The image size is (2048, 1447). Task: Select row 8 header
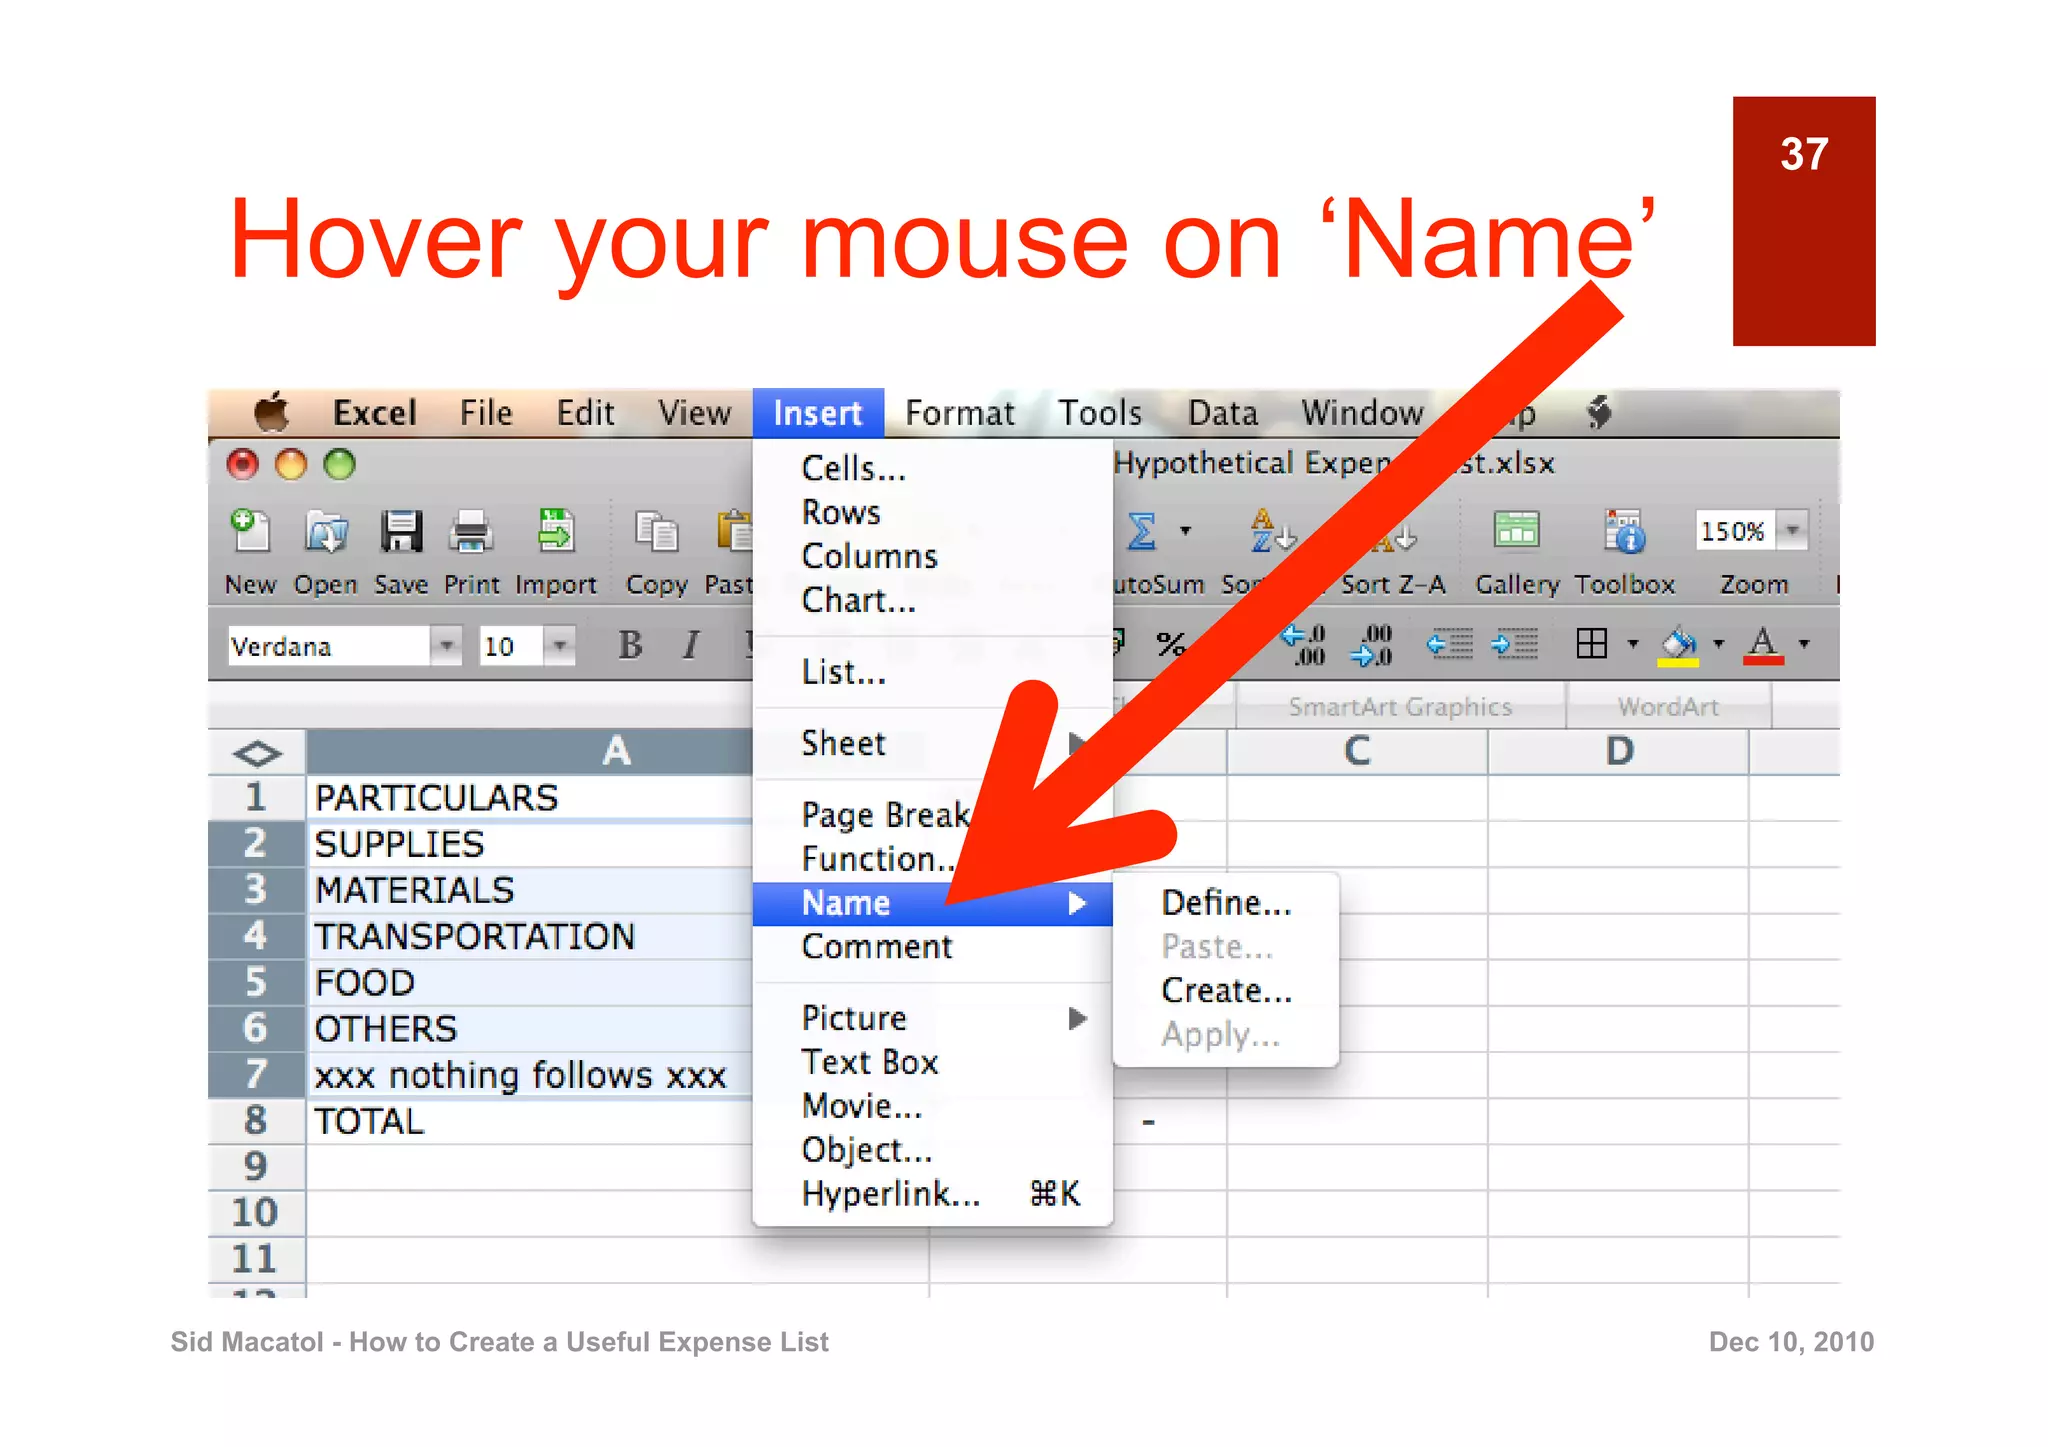pos(256,1120)
